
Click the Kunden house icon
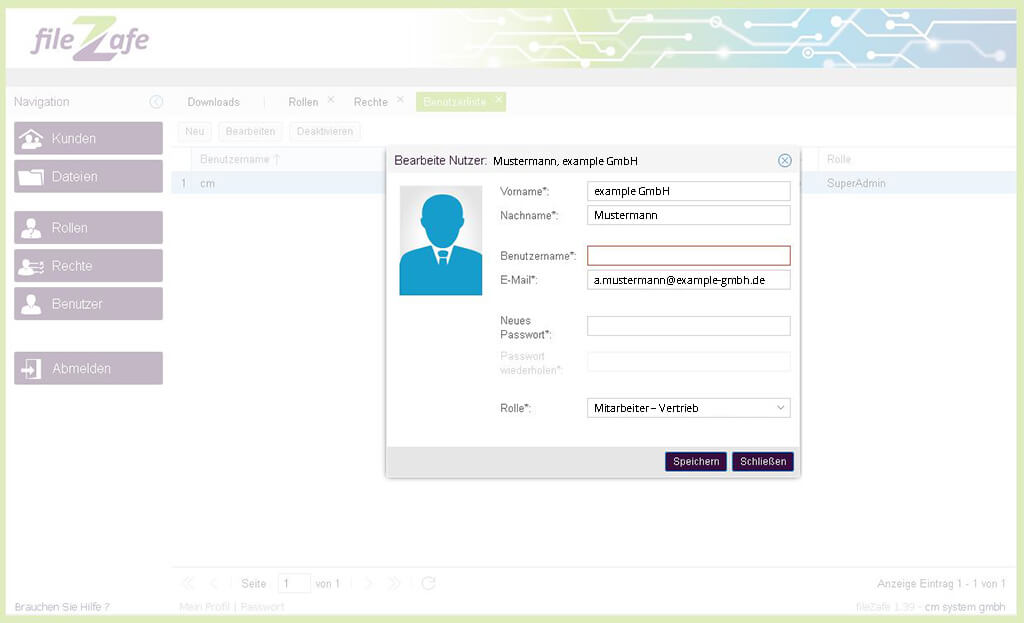(31, 138)
